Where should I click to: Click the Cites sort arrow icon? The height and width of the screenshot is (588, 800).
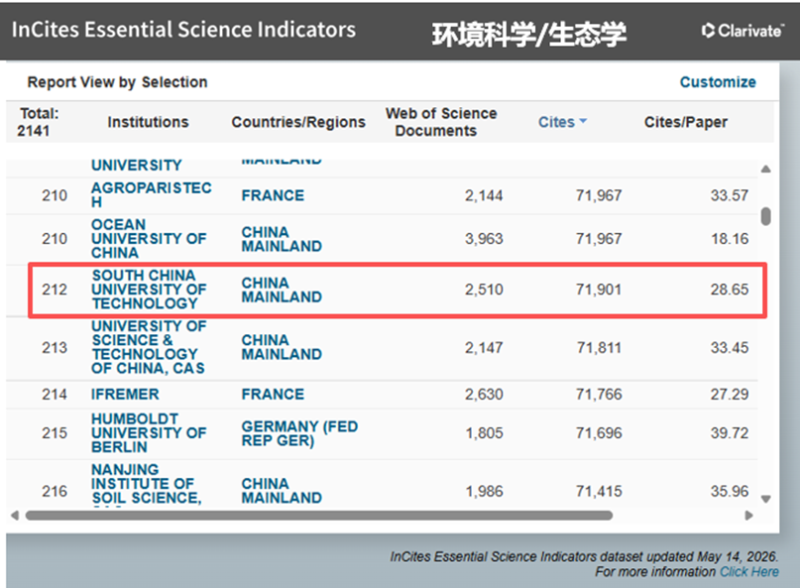[583, 121]
